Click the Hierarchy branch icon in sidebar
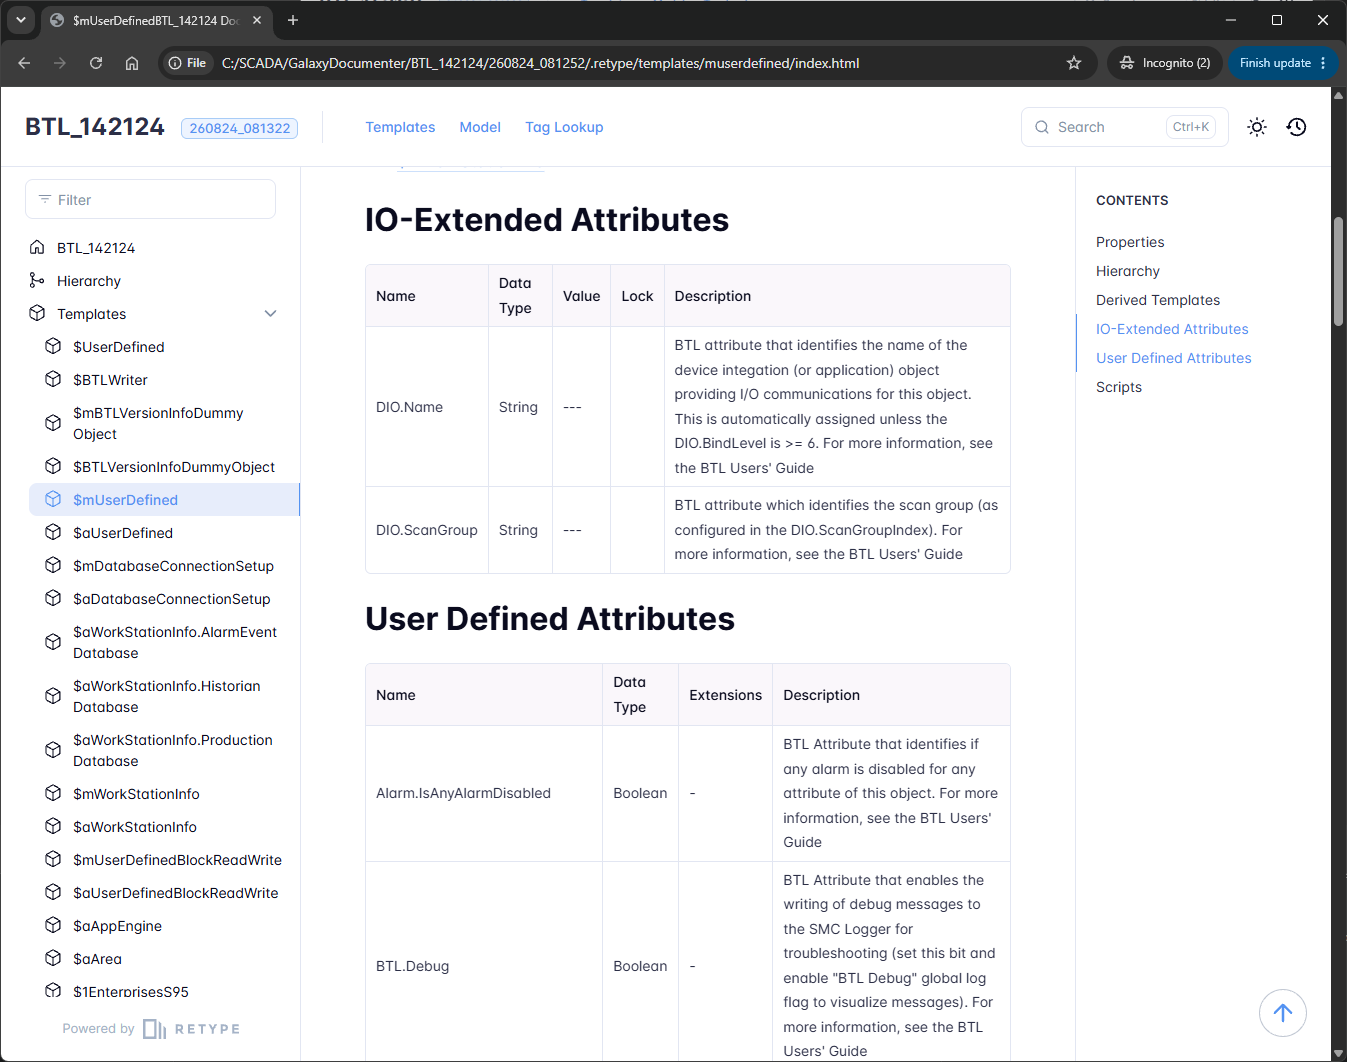Viewport: 1347px width, 1062px height. pos(37,280)
